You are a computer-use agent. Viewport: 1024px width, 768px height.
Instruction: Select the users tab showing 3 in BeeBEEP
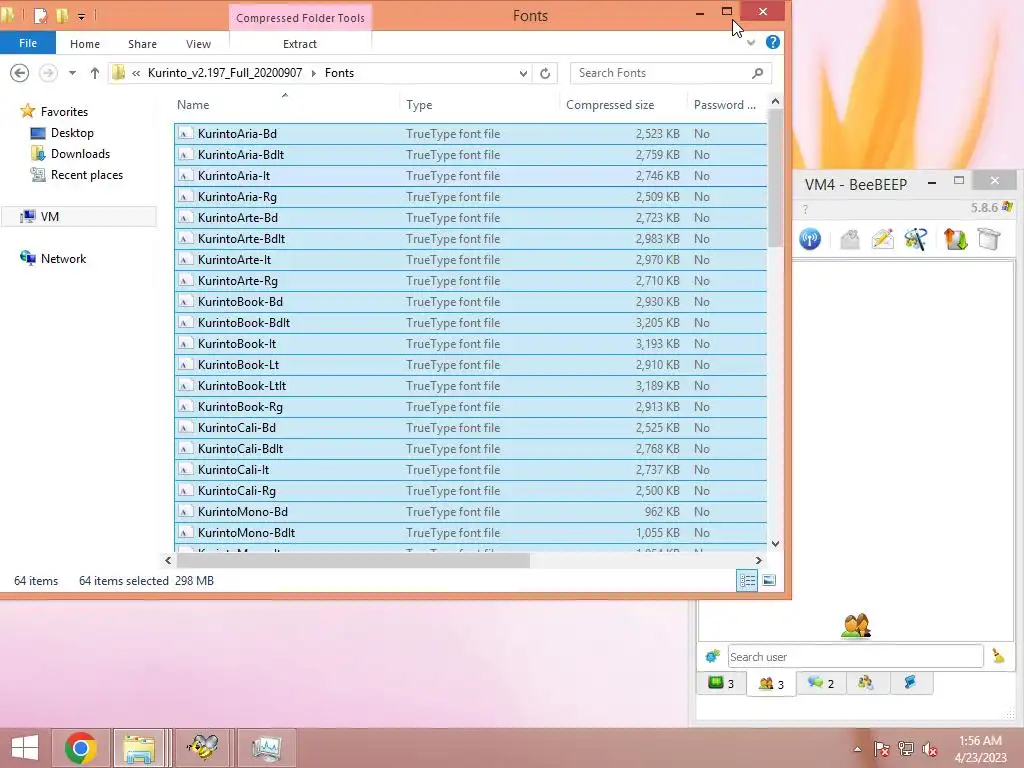(x=771, y=684)
